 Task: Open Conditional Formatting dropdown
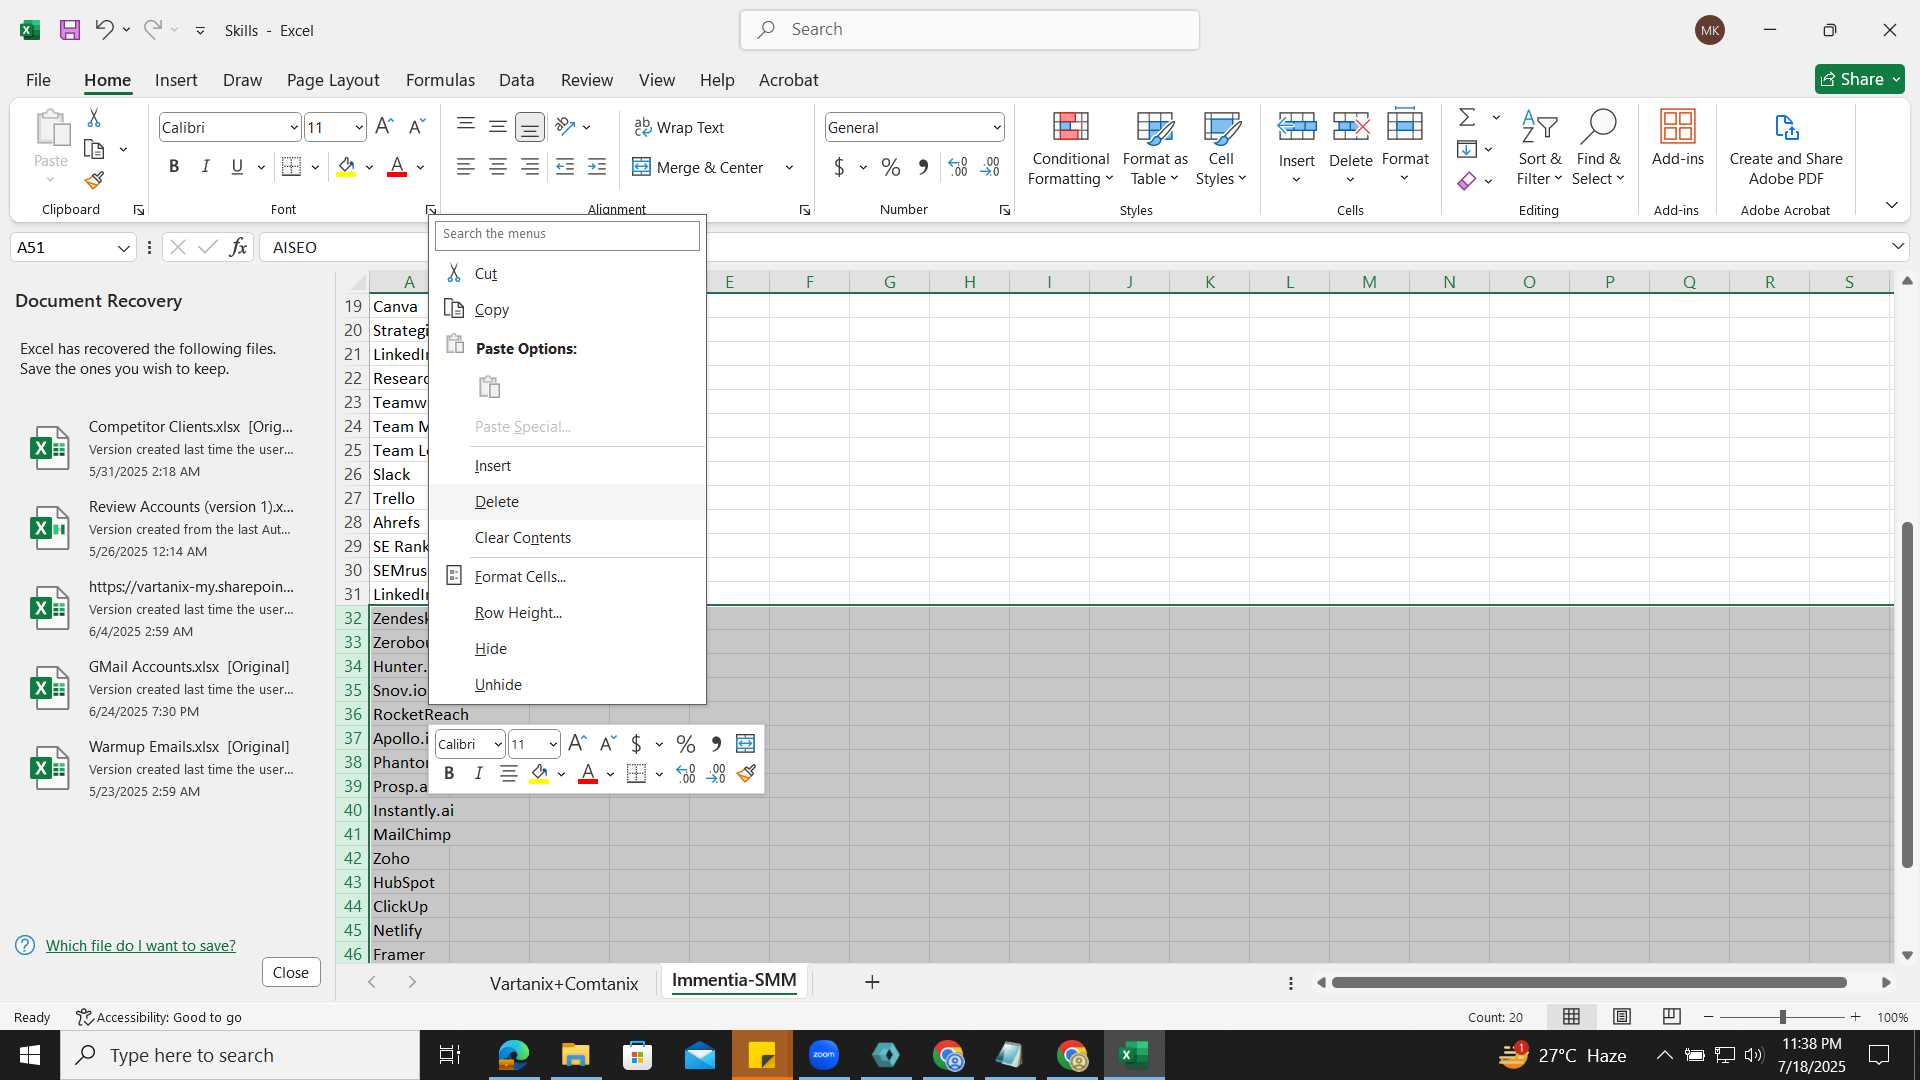pyautogui.click(x=1070, y=148)
